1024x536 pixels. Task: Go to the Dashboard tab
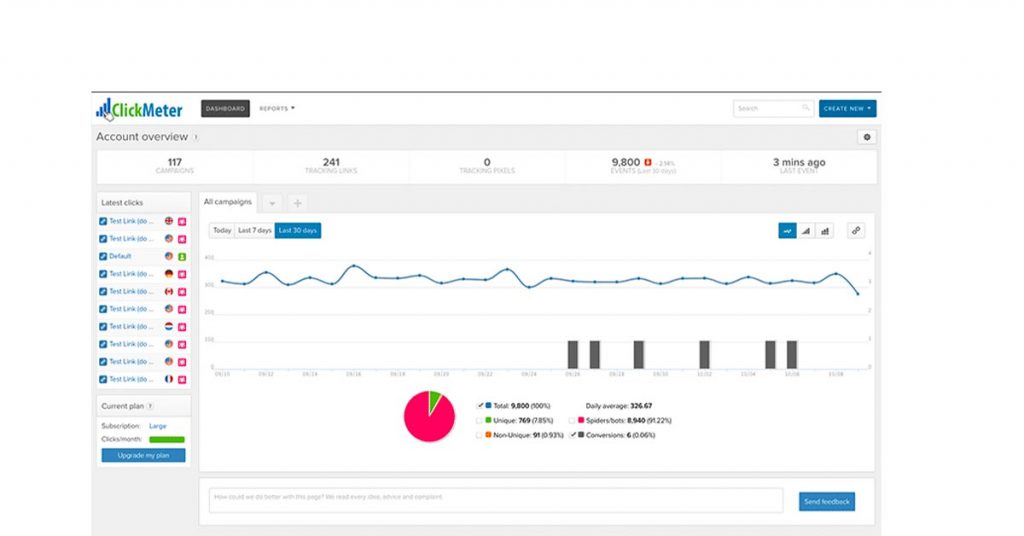coord(225,108)
